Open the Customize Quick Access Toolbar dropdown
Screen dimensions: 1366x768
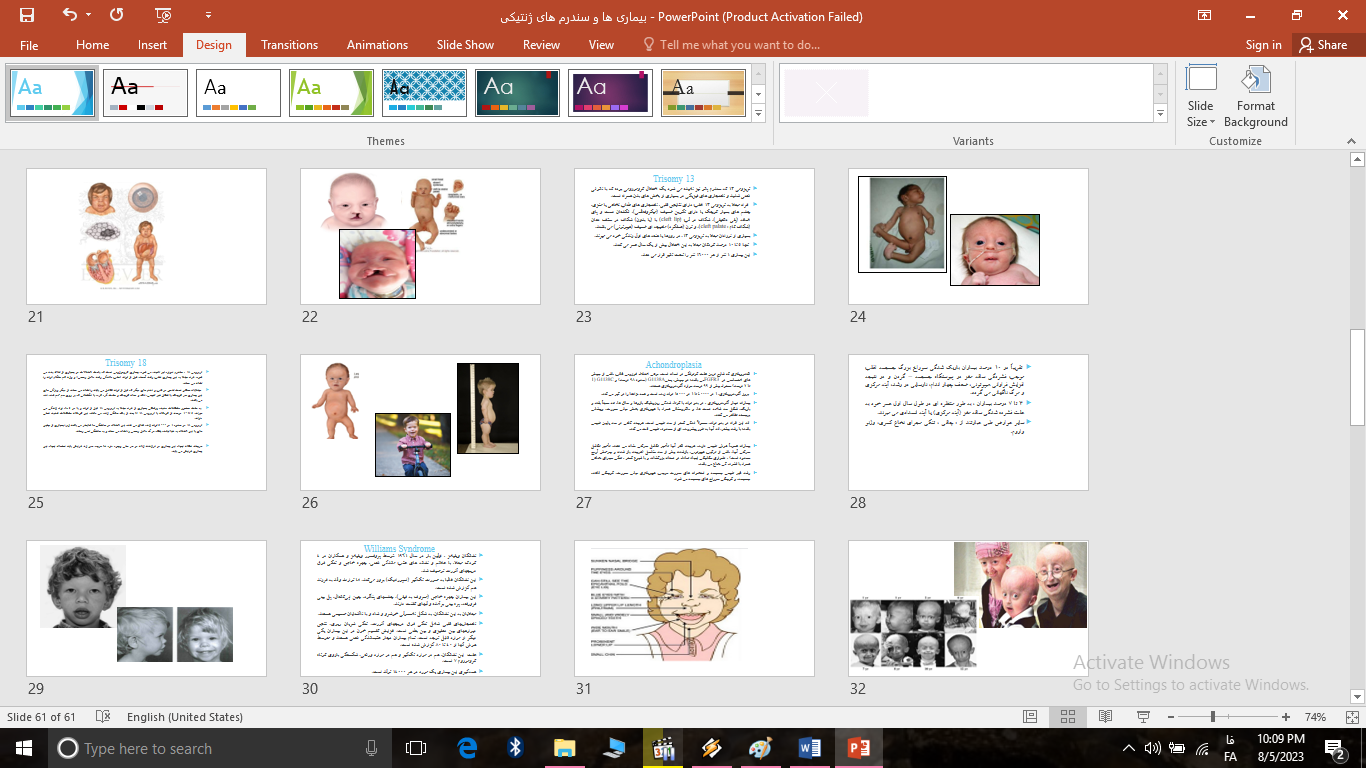coord(208,16)
